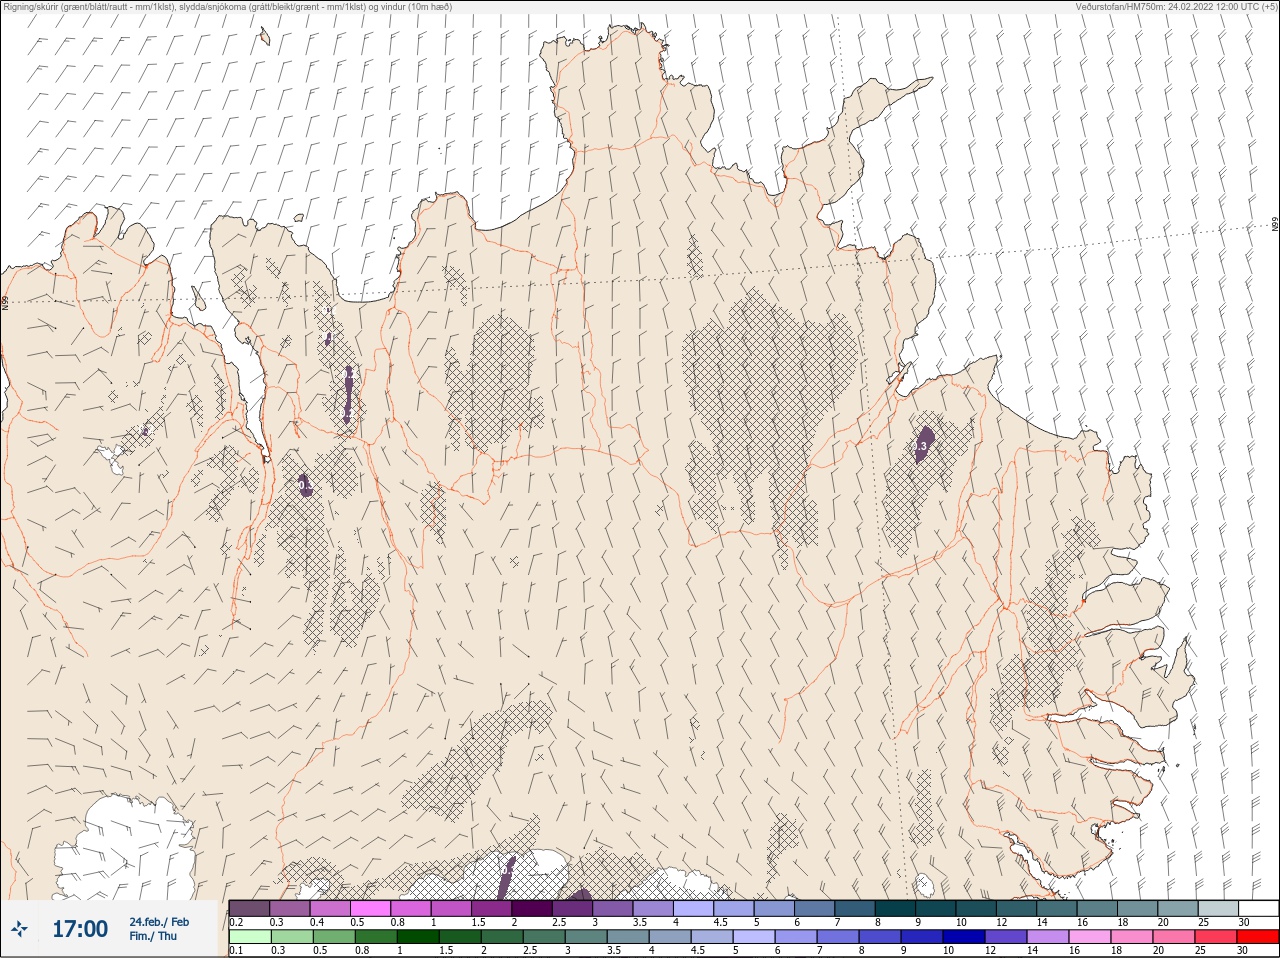The image size is (1280, 958).
Task: Click the solid purple snow patch in the east
Action: pos(924,443)
